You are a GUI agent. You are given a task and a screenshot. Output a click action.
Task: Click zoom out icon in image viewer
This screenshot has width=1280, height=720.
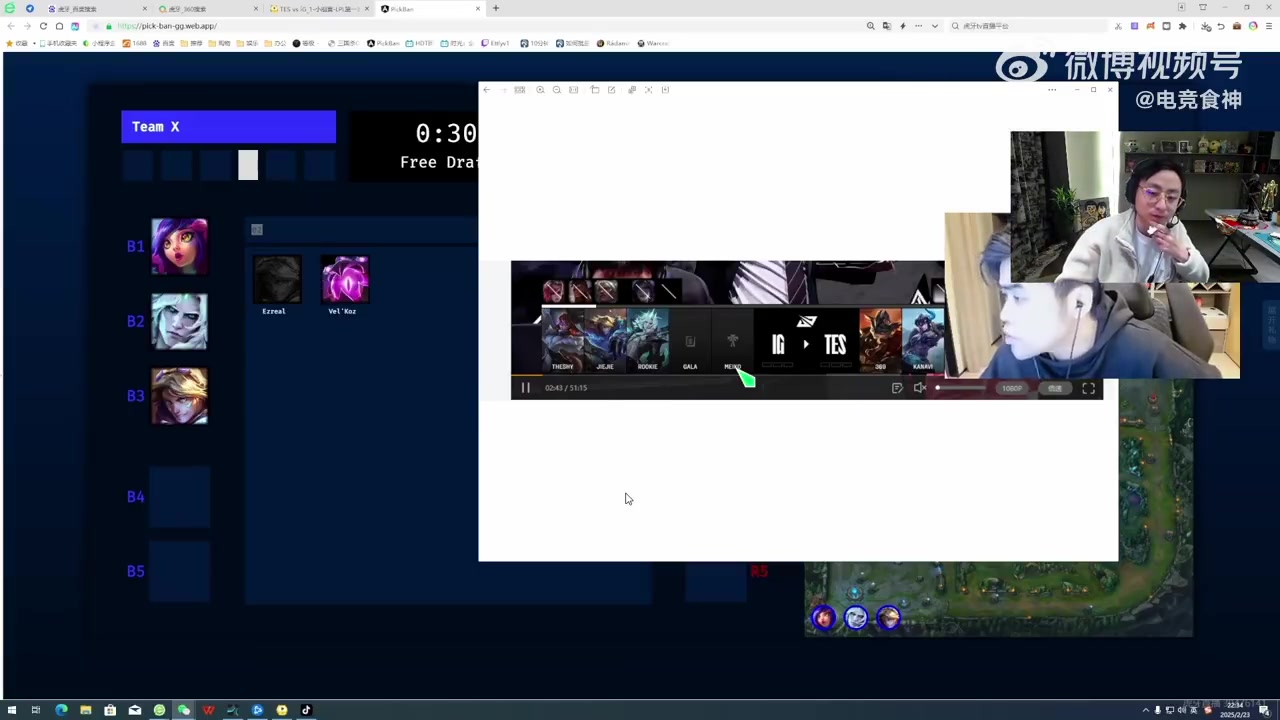tap(557, 90)
